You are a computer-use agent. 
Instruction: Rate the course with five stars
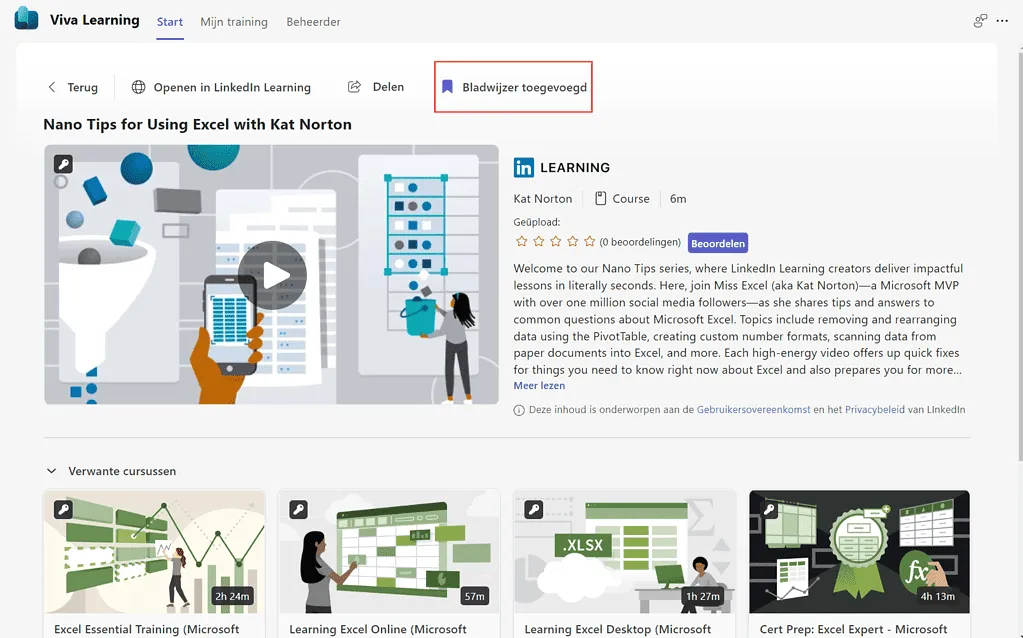pos(589,242)
